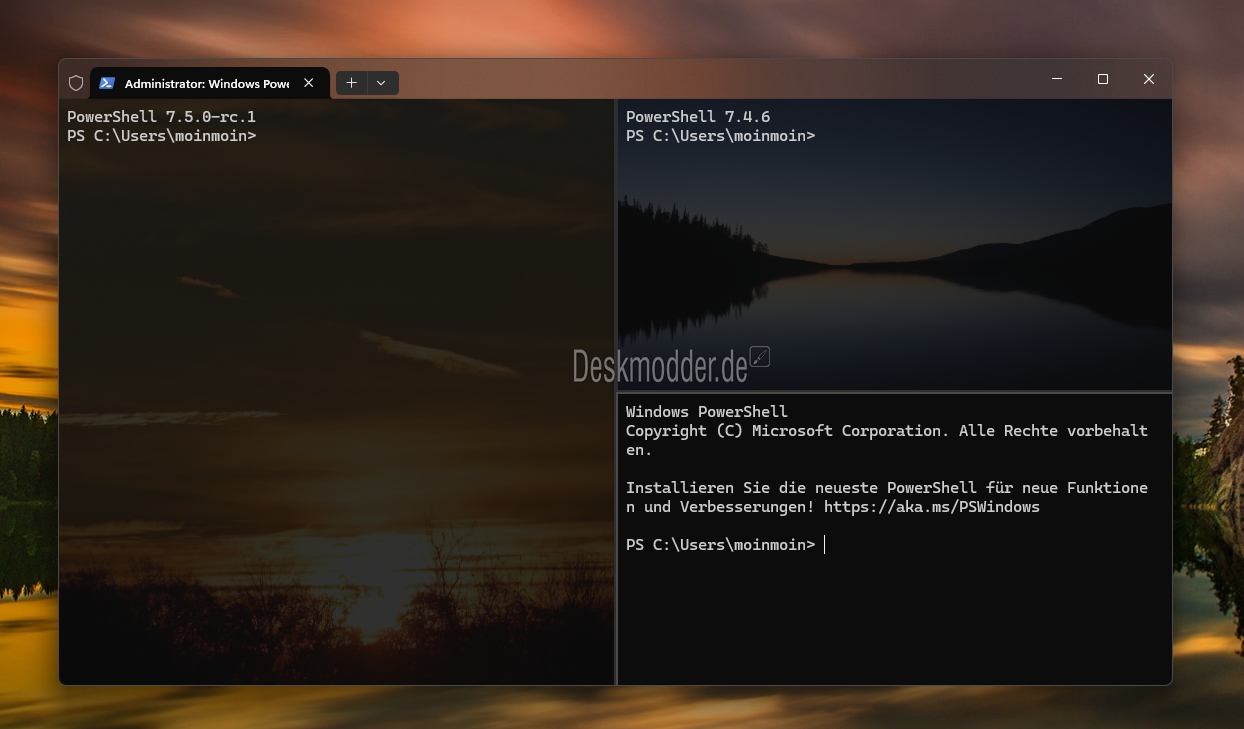This screenshot has height=729, width=1244.
Task: Click the PowerShell 7.4.6 version line
Action: 698,117
